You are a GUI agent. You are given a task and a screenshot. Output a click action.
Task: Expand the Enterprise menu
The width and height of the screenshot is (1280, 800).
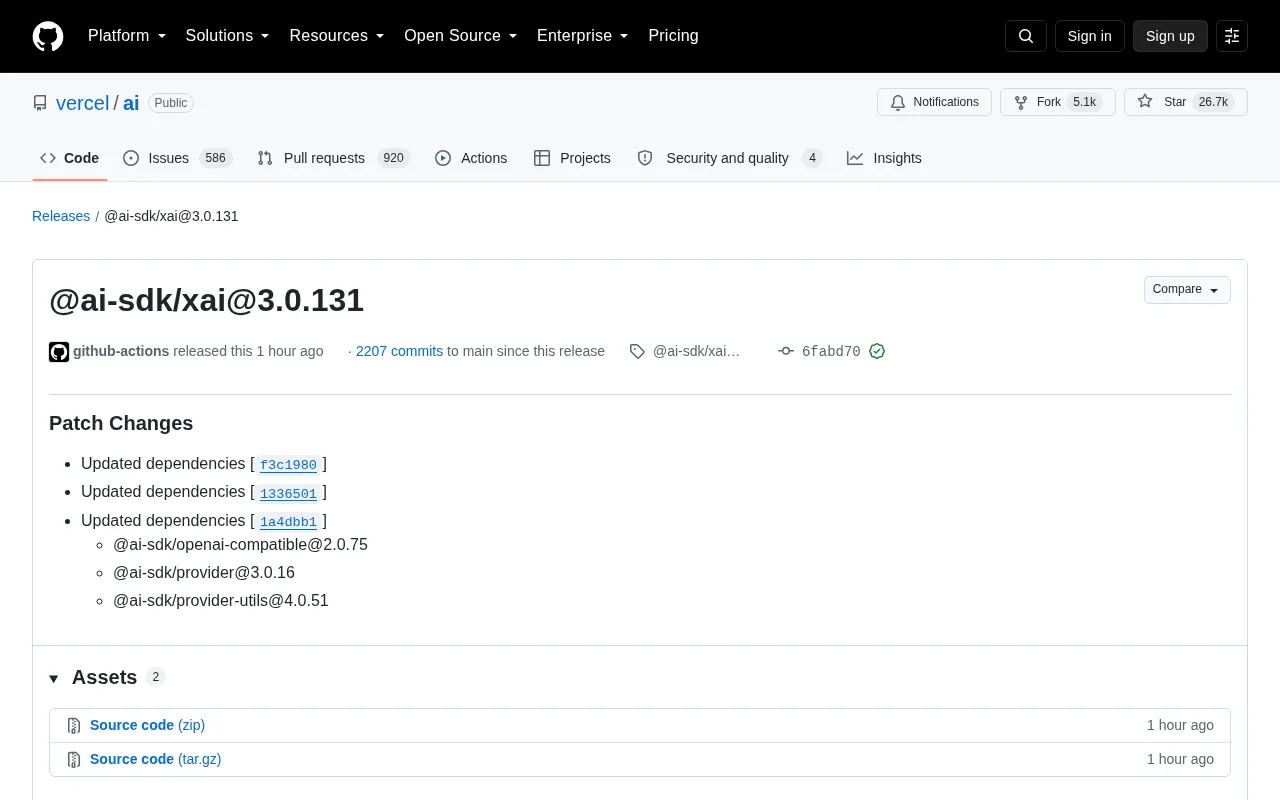pos(583,36)
